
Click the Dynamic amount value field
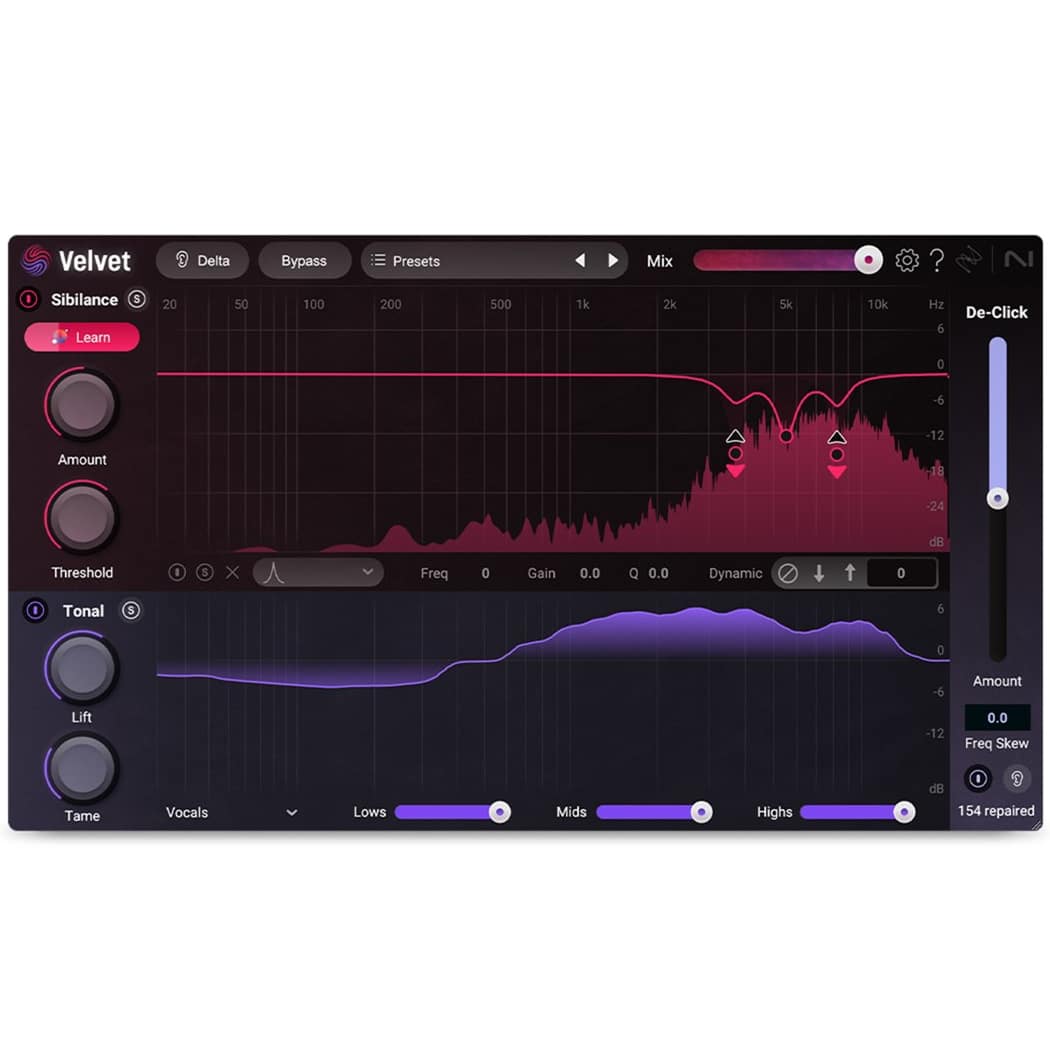pyautogui.click(x=901, y=573)
